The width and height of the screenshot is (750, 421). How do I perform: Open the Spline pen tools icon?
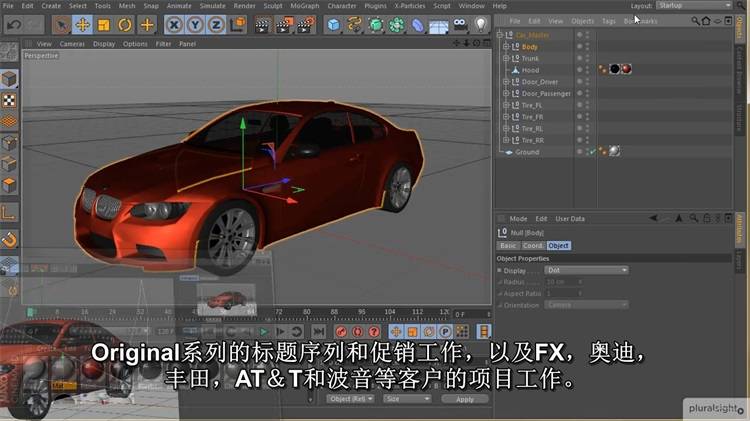click(x=354, y=24)
